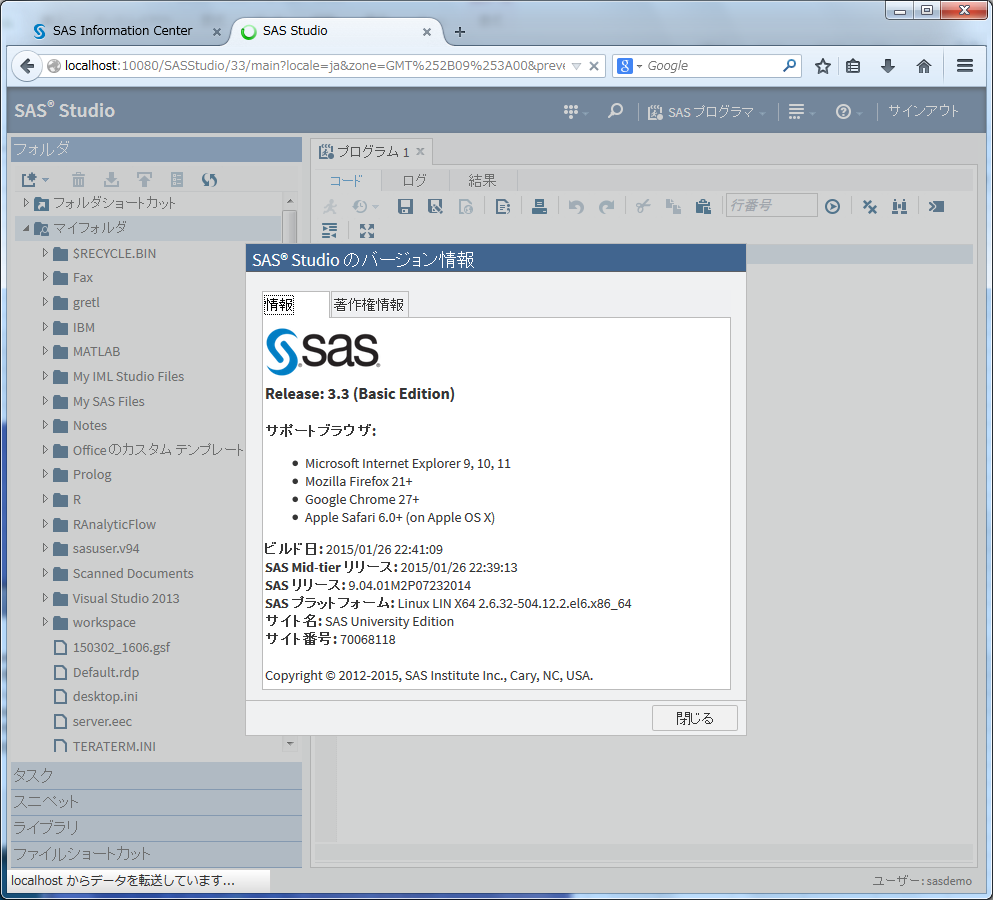Click the Properties icon in folder toolbar

click(177, 180)
